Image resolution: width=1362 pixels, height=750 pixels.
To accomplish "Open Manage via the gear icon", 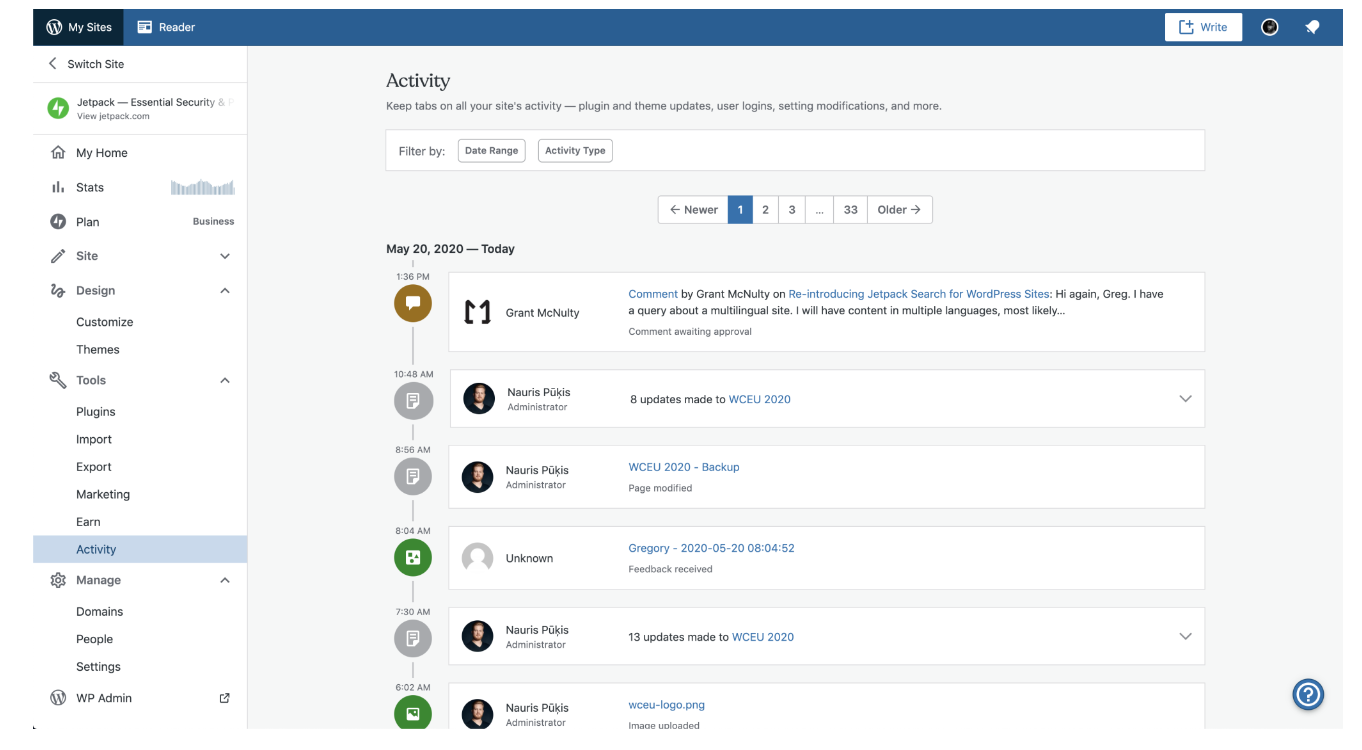I will (57, 580).
